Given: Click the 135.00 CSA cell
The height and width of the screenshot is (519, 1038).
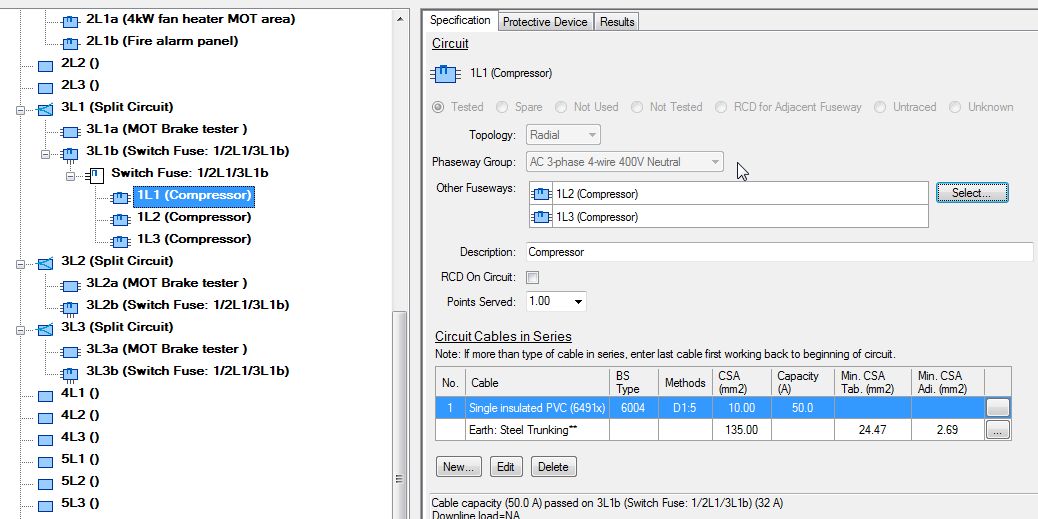Looking at the screenshot, I should (x=741, y=430).
